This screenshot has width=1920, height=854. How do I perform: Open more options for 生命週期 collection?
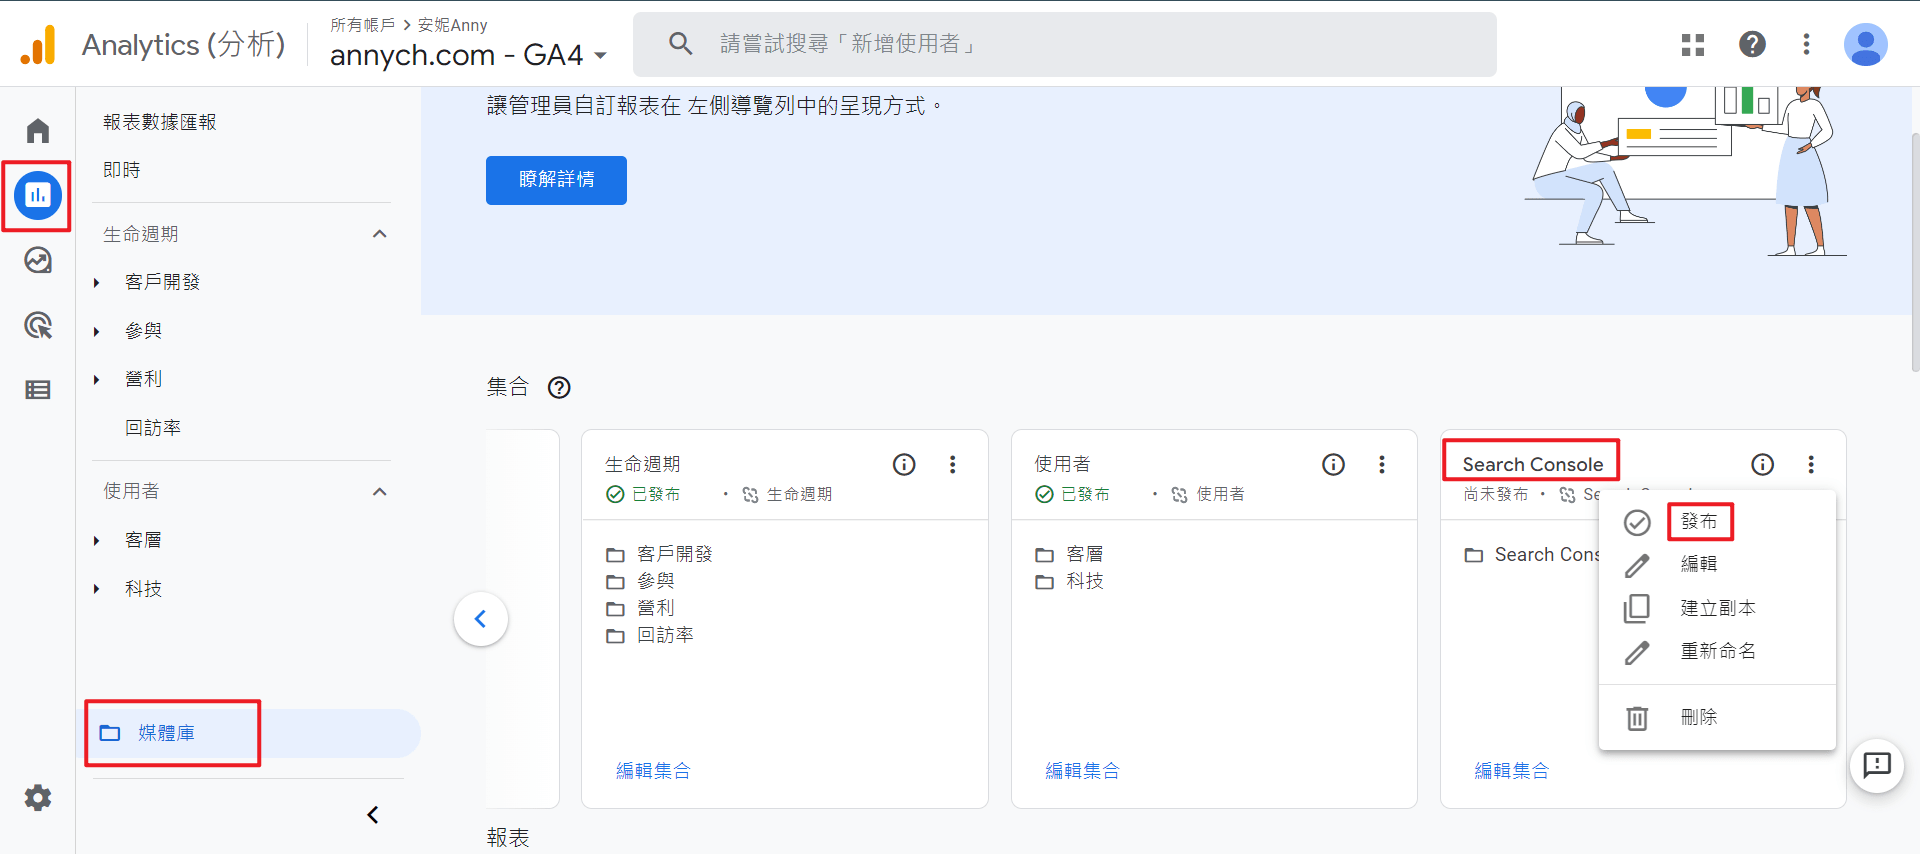pos(952,464)
